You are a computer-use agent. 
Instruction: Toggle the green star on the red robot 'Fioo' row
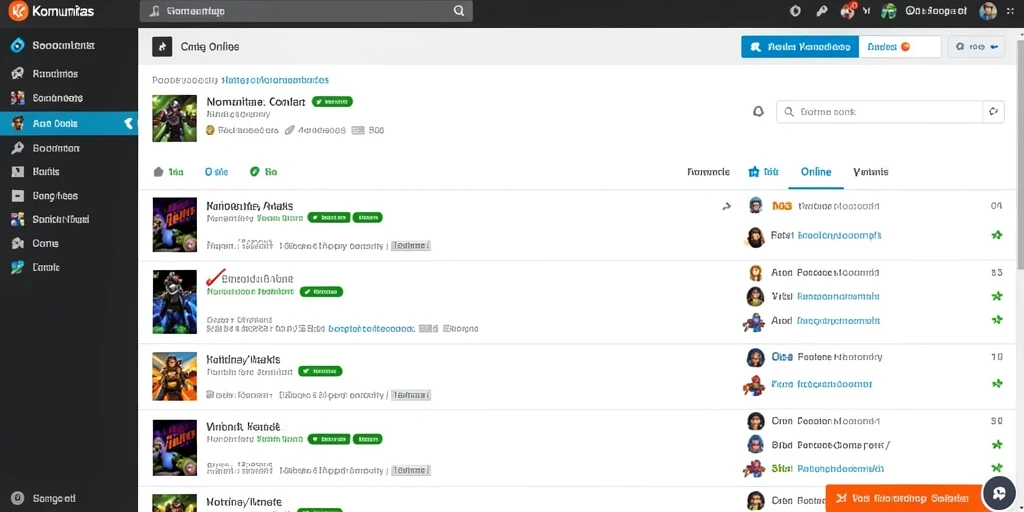click(997, 384)
